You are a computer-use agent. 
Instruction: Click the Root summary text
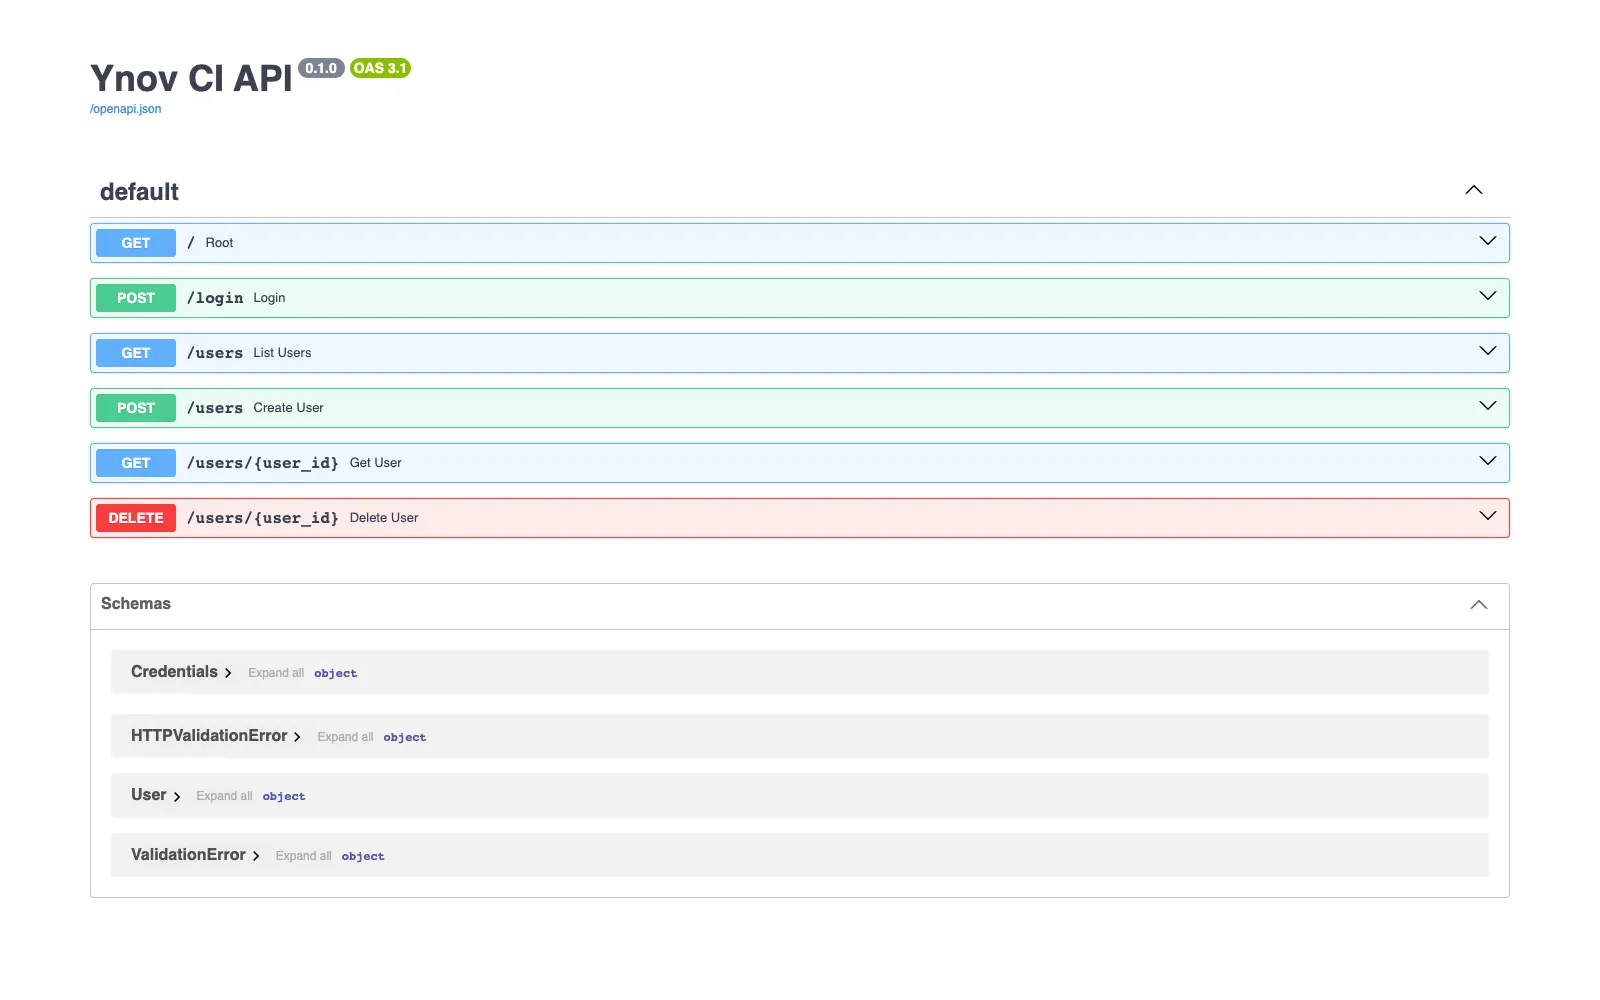[x=219, y=243]
